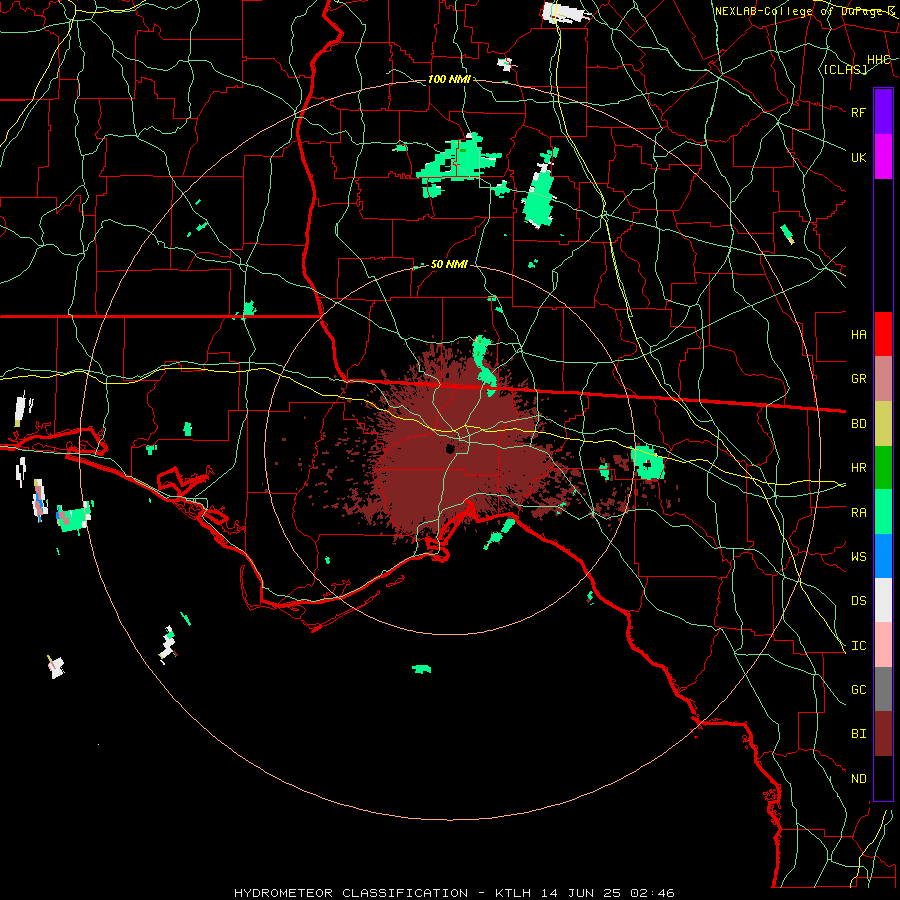Click the ND legend label
Viewport: 900px width, 900px height.
[x=858, y=779]
